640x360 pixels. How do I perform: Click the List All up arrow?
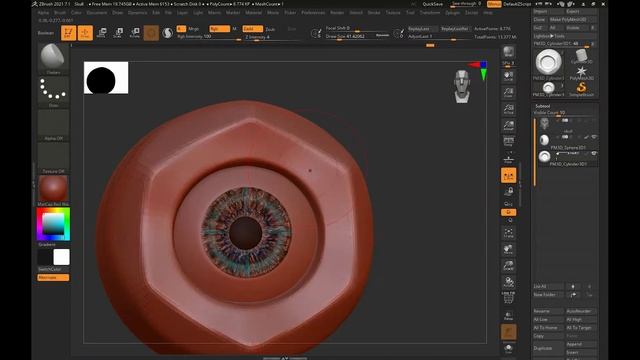(573, 287)
